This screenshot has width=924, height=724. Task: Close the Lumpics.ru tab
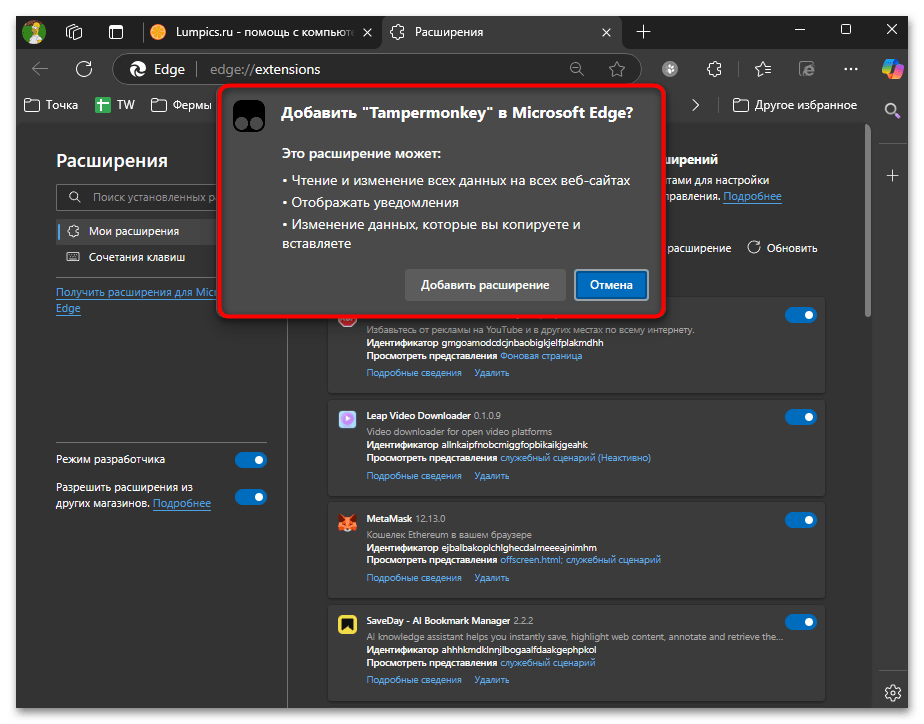[x=367, y=32]
